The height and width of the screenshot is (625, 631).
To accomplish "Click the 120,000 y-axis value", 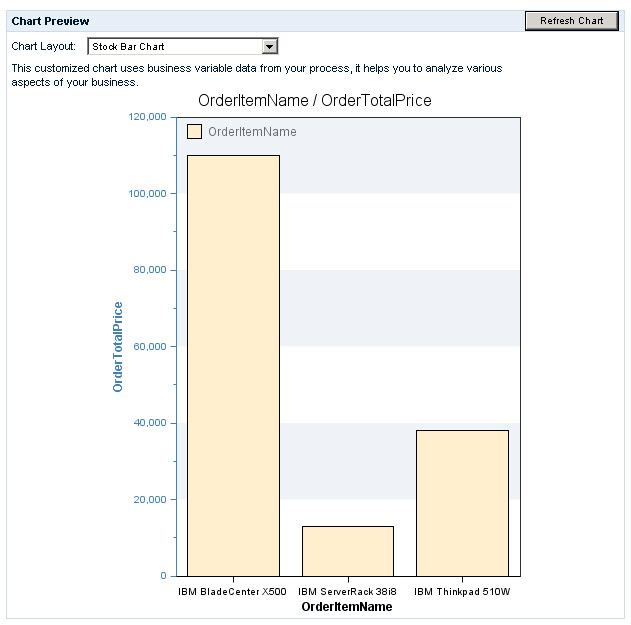I will pyautogui.click(x=147, y=117).
